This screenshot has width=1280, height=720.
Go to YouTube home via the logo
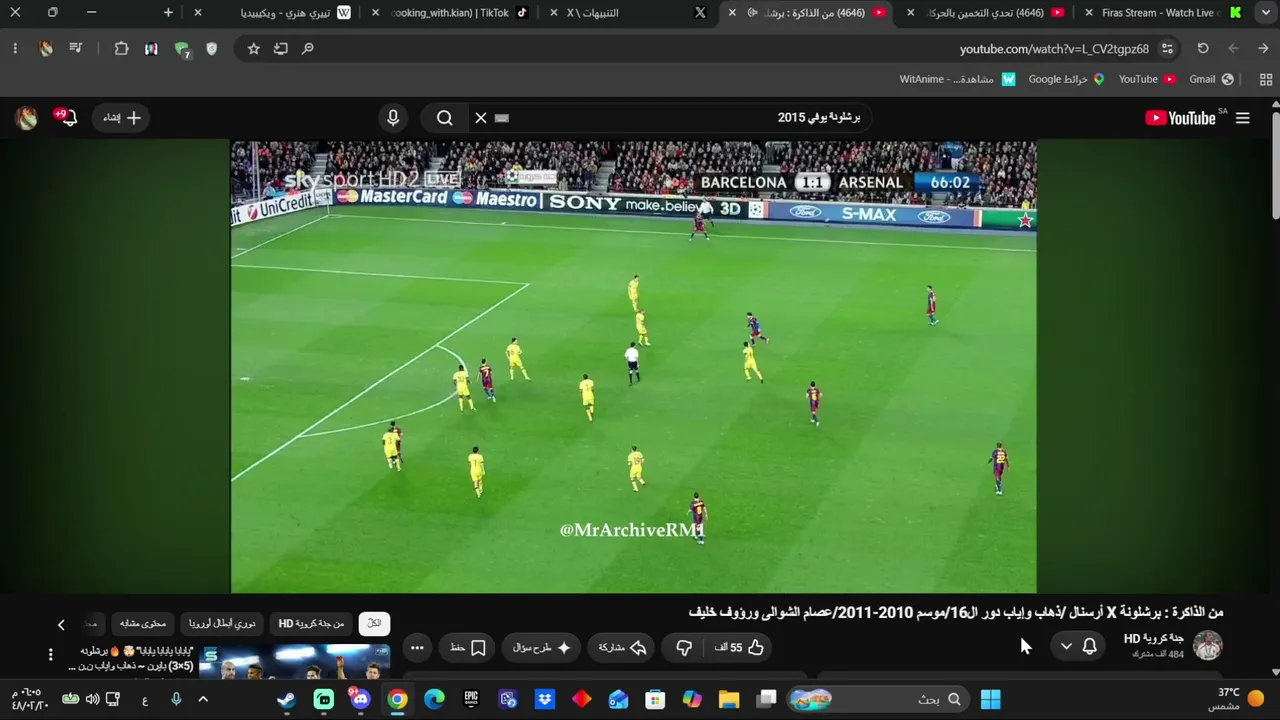[x=1181, y=118]
